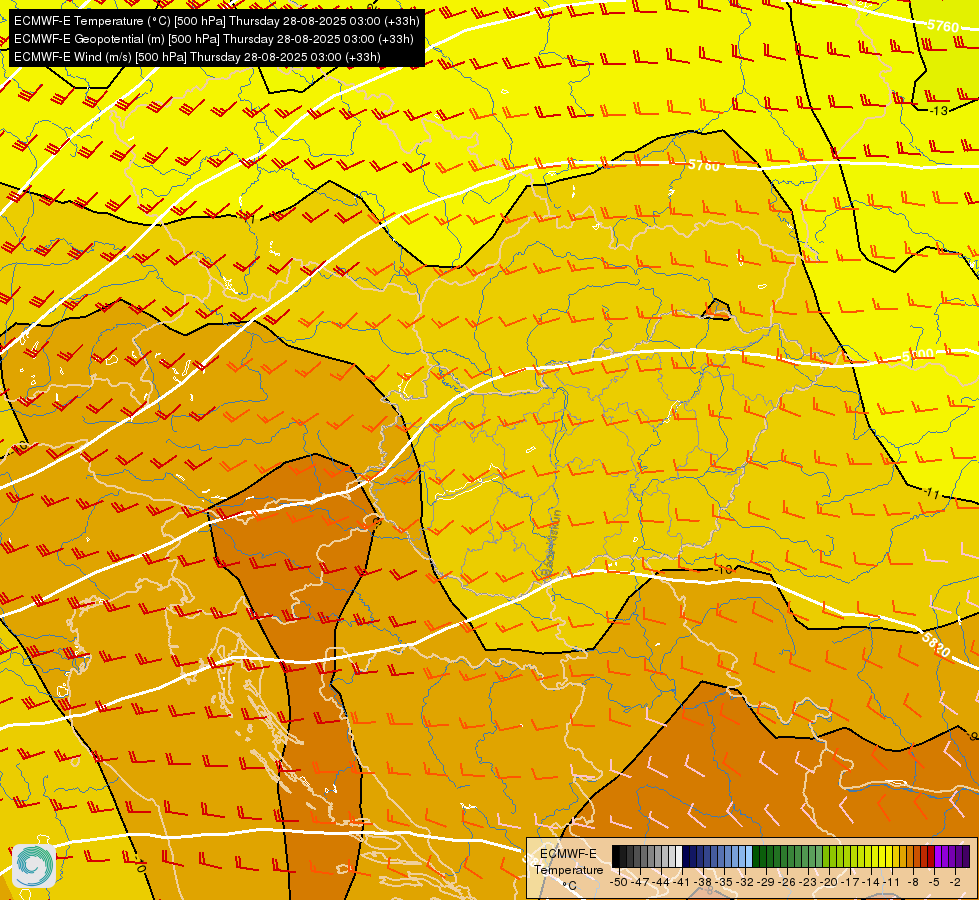
Task: Click the legend title ECMWF-E Temperature
Action: [x=568, y=861]
